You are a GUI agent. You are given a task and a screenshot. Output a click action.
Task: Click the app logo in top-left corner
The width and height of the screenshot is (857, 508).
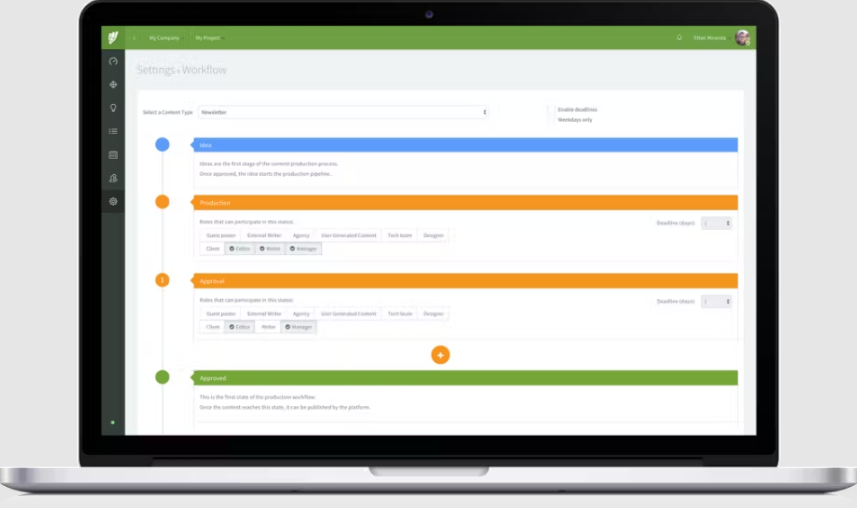tap(113, 38)
